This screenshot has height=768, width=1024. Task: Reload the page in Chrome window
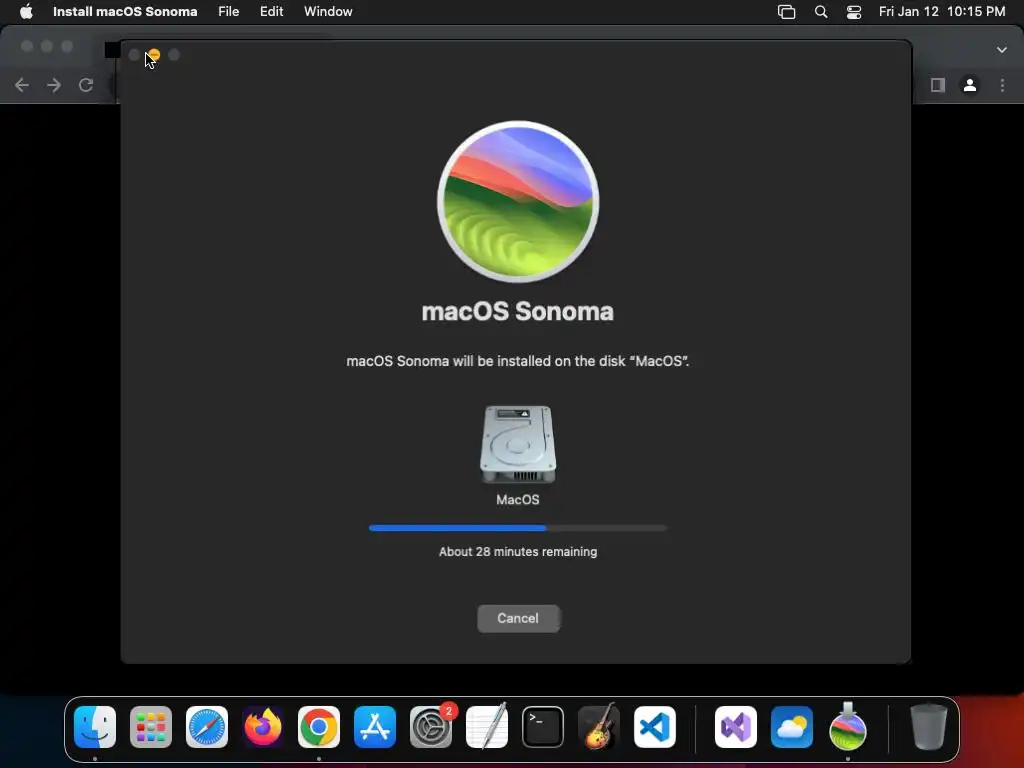click(86, 85)
